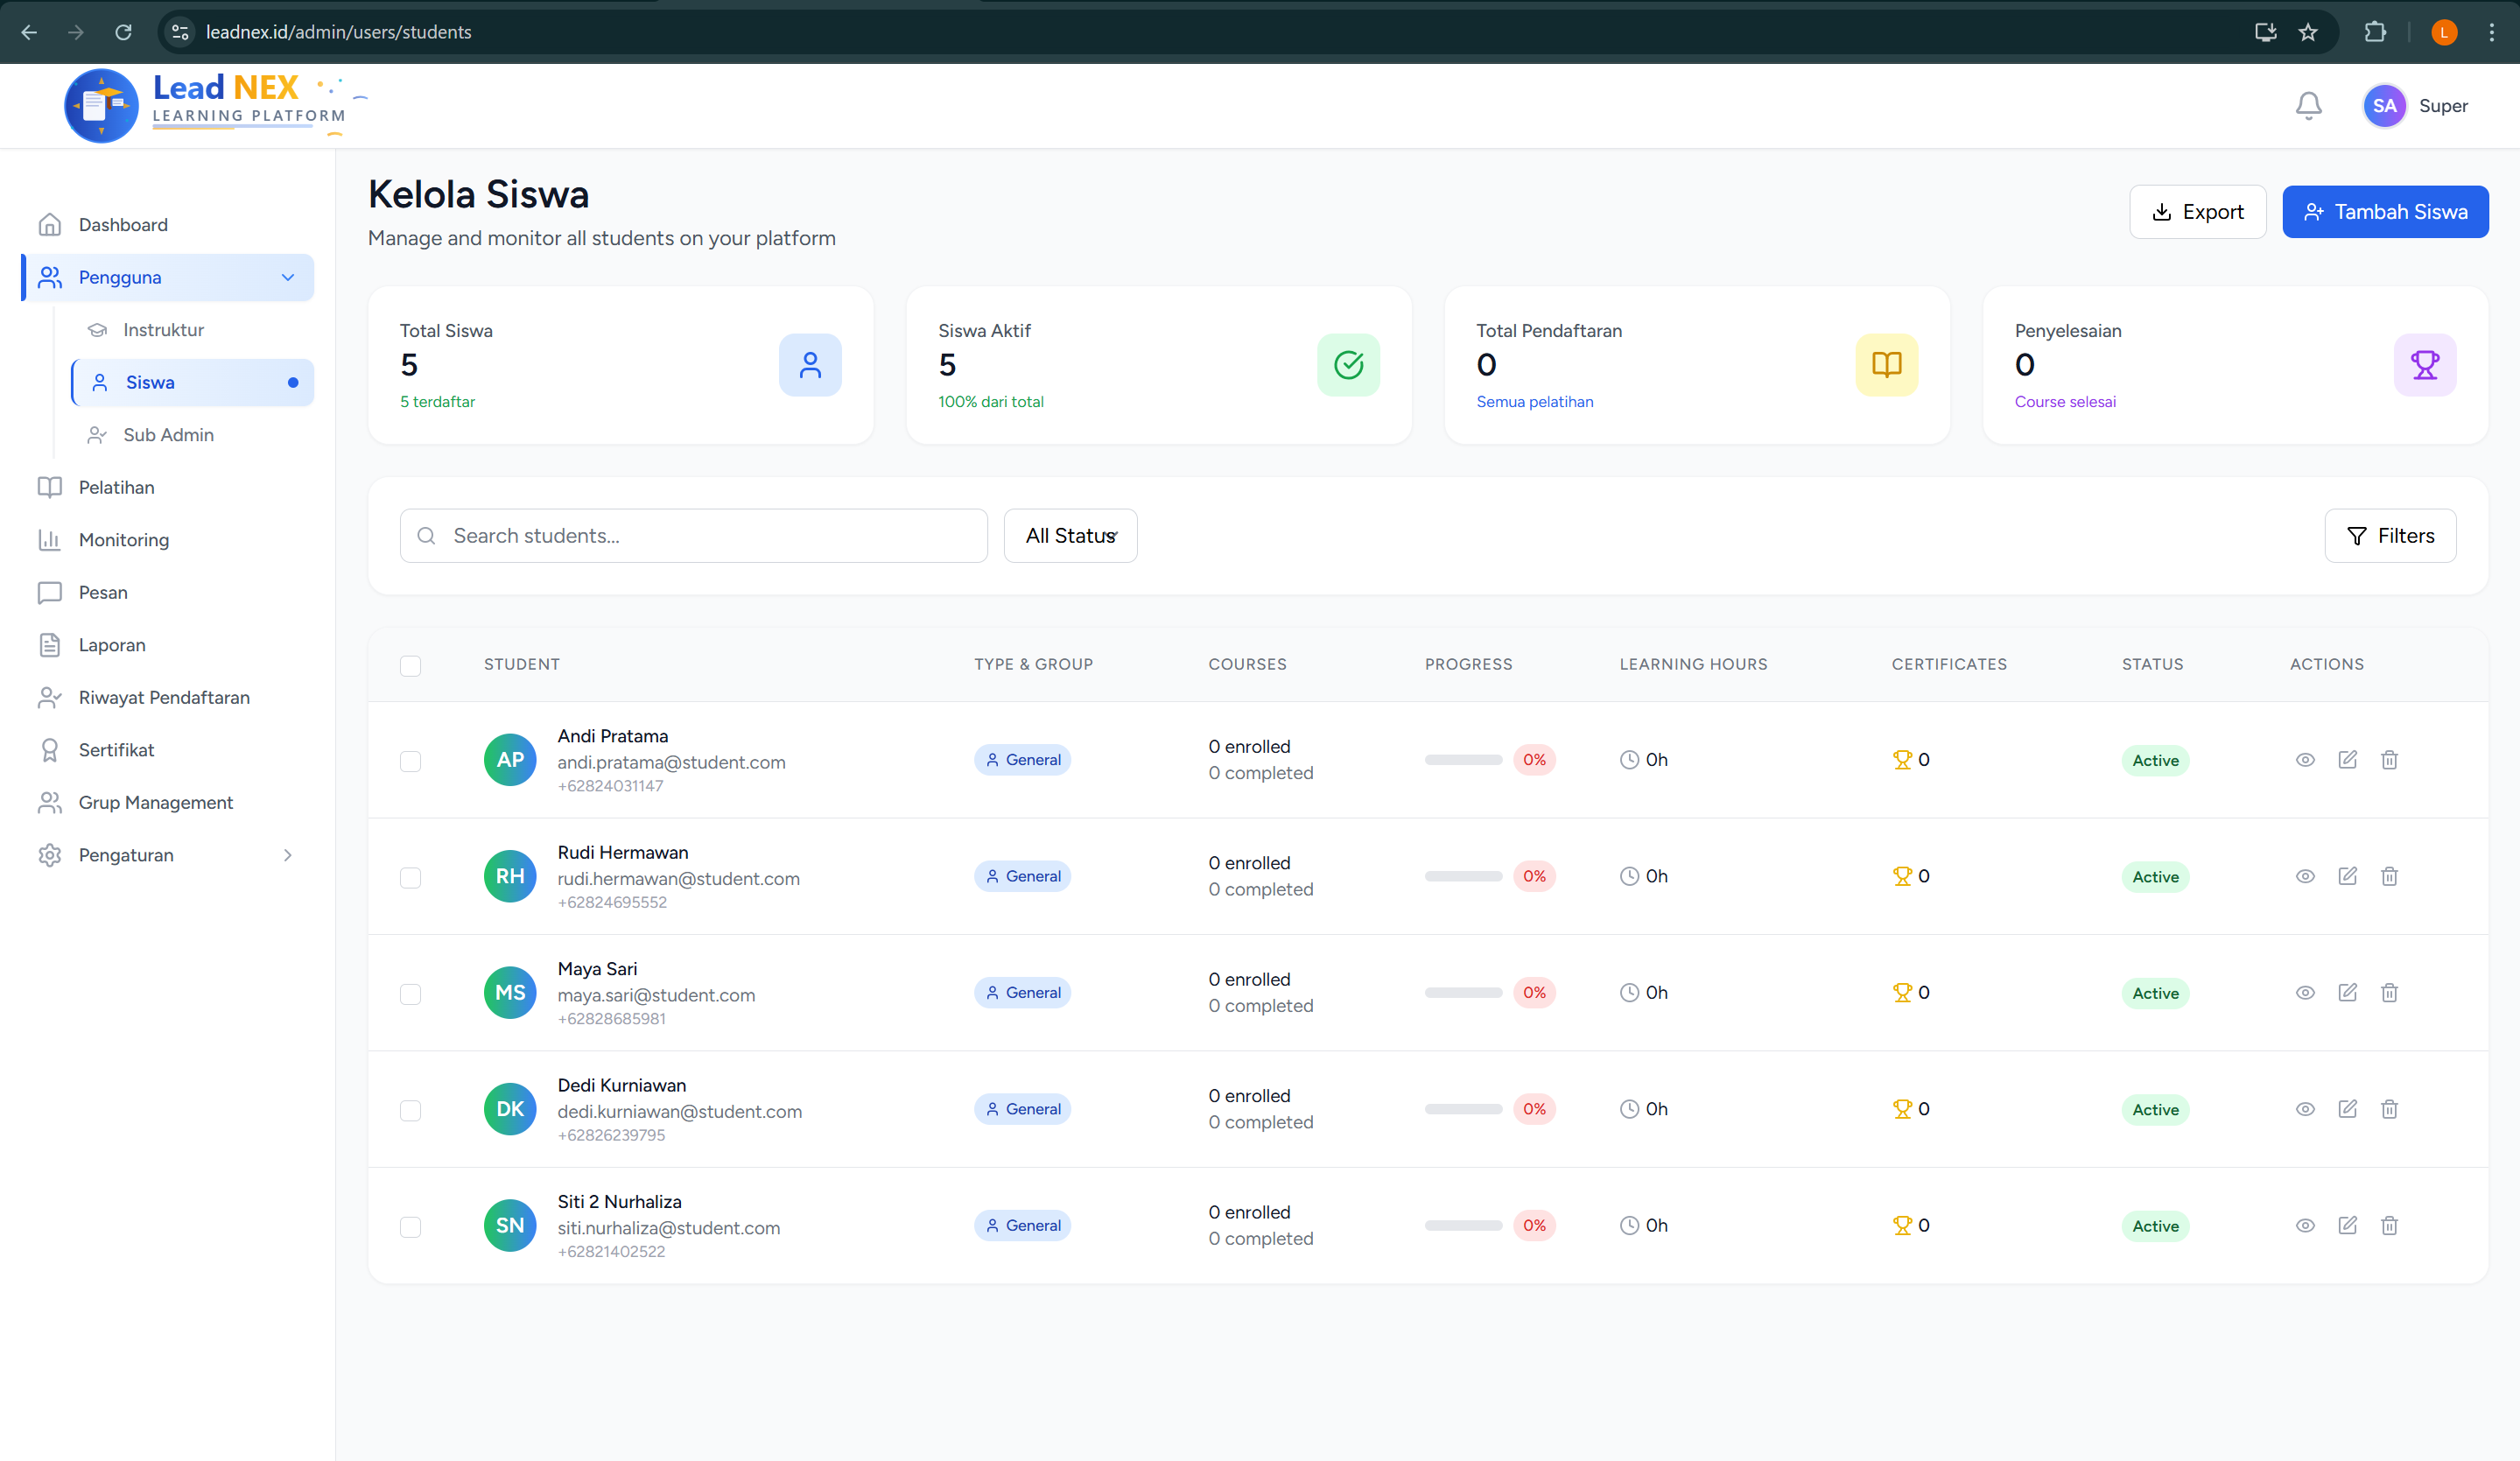Click the Tambah Siswa button

[x=2385, y=212]
